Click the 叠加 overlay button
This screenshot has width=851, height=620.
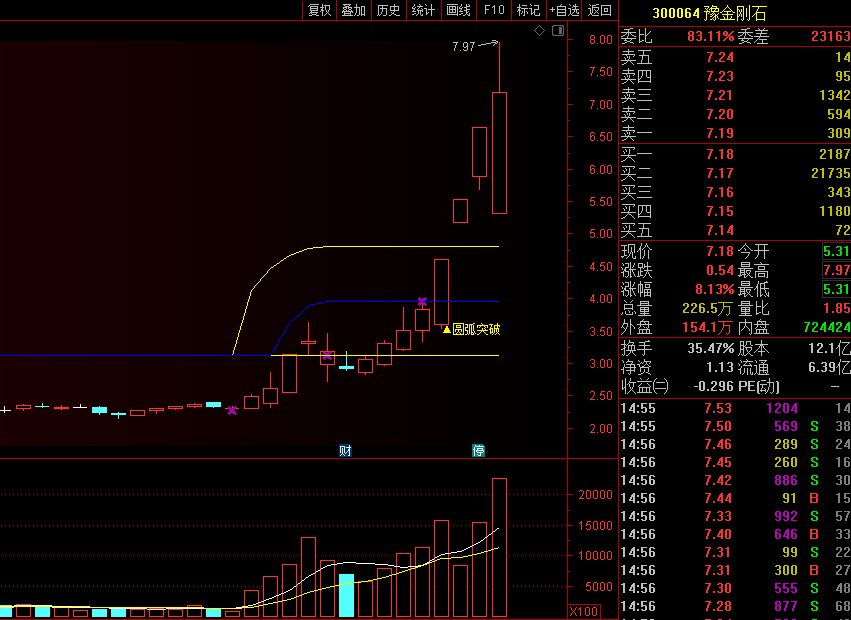(x=353, y=10)
